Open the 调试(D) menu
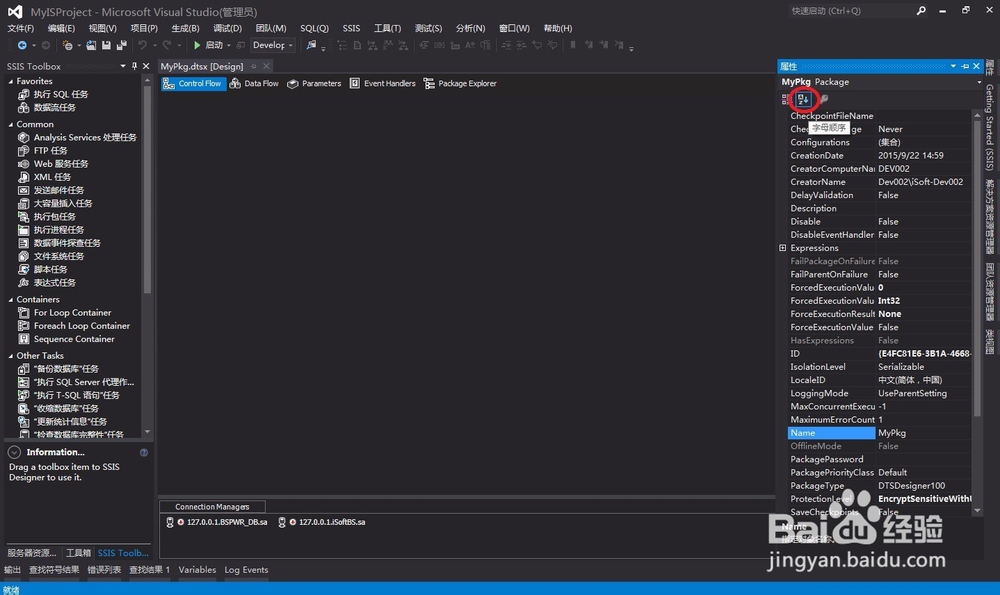Screen dimensions: 1000x595 point(227,28)
